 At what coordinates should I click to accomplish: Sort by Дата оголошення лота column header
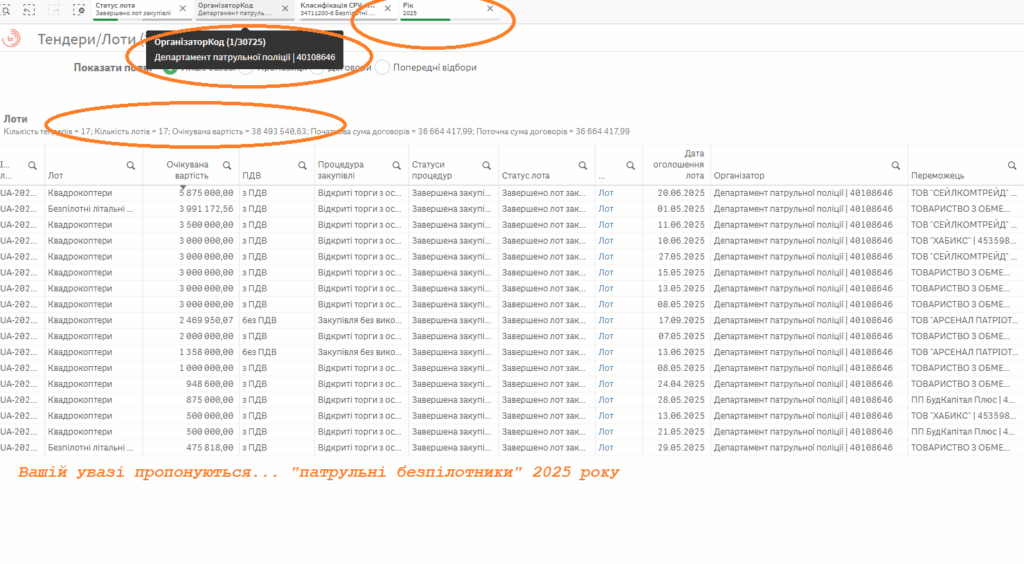(680, 160)
